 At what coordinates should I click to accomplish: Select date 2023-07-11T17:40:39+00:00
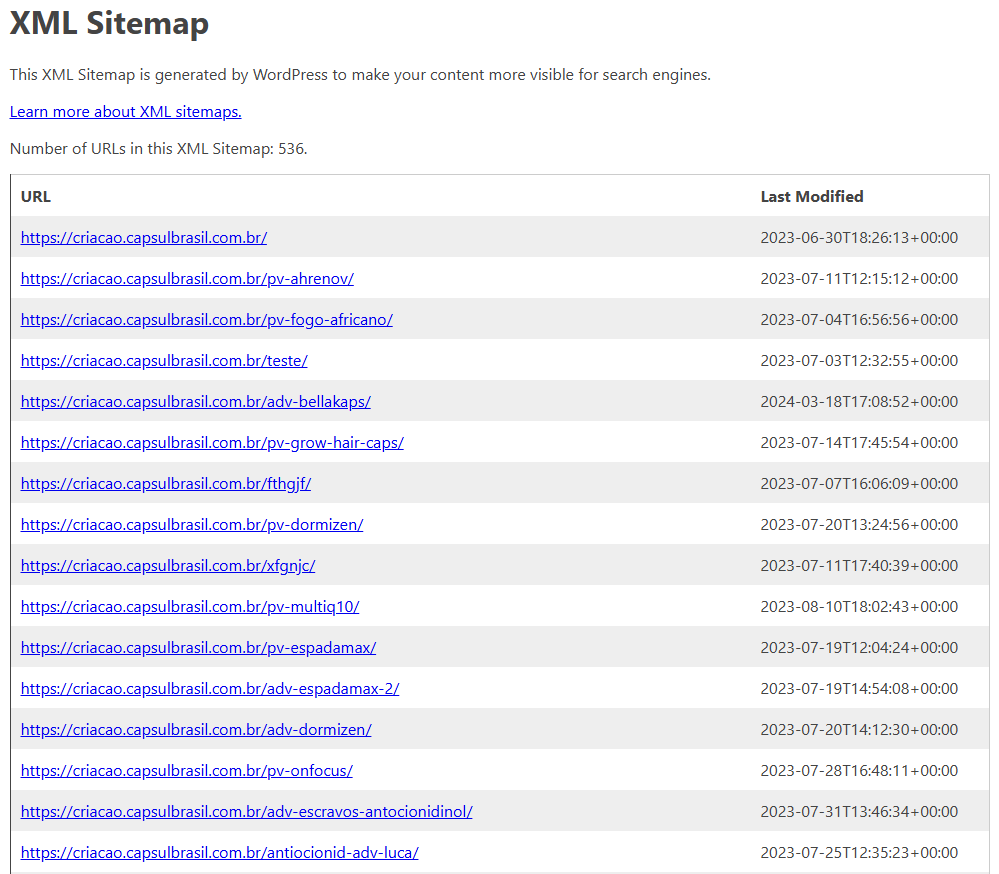tap(859, 566)
